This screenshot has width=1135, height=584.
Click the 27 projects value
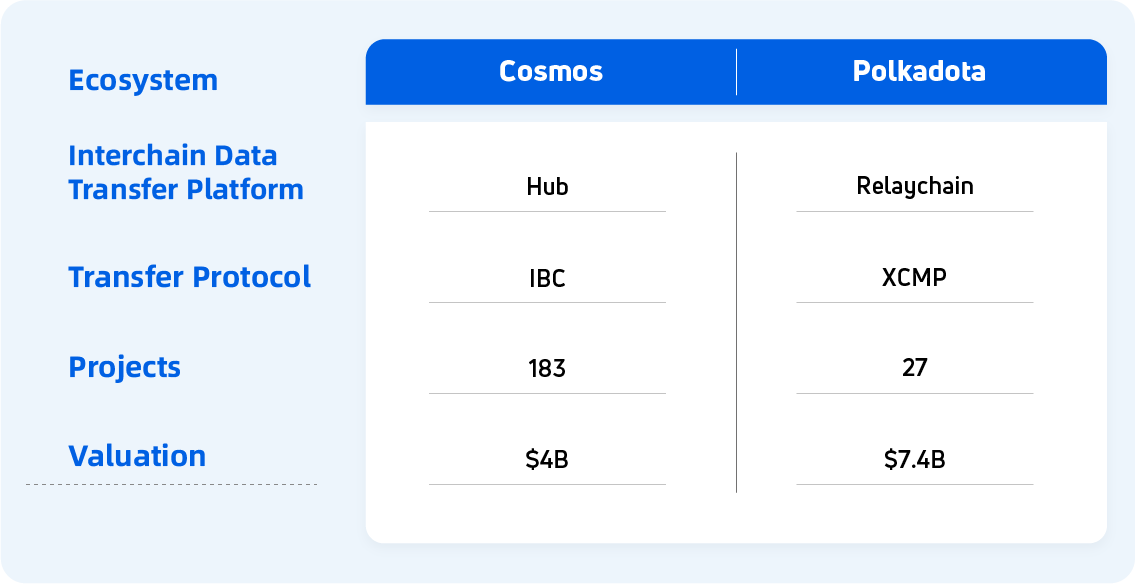[x=915, y=368]
